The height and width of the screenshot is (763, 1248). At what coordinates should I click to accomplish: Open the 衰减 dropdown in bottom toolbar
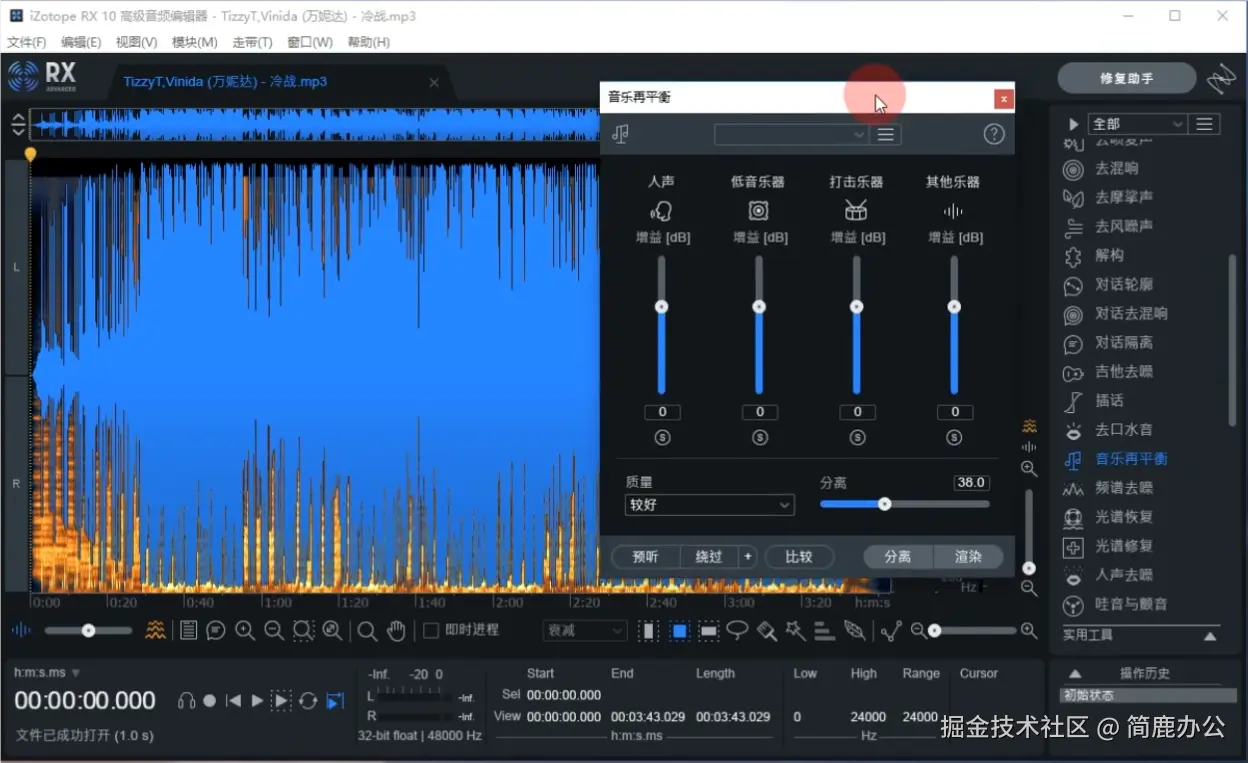[583, 630]
